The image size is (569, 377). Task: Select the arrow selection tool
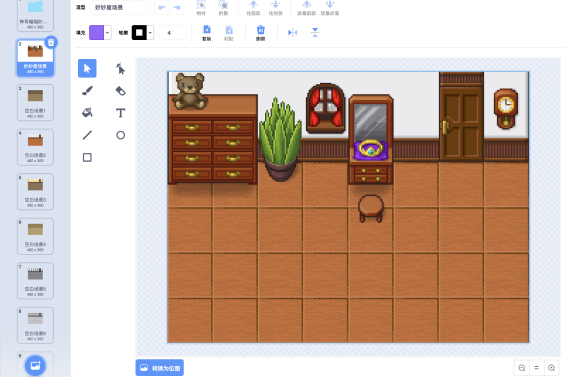tap(87, 68)
